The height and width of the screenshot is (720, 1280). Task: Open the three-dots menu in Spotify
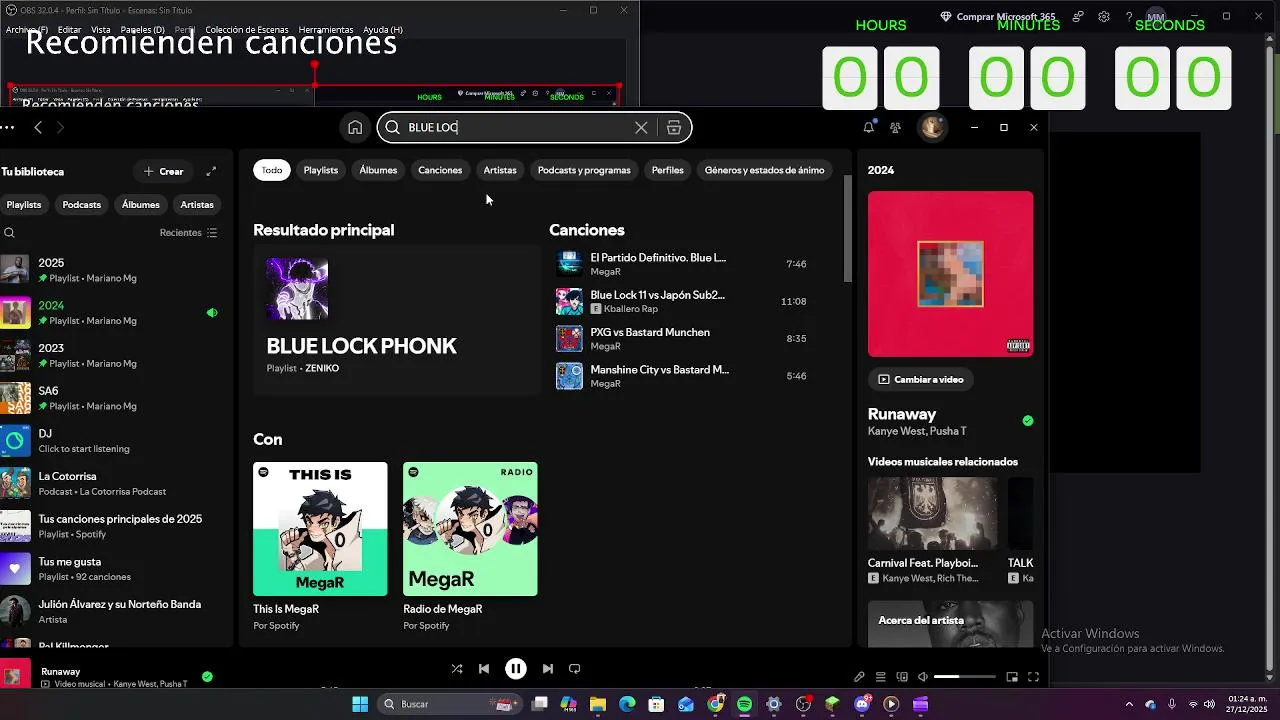(7, 127)
